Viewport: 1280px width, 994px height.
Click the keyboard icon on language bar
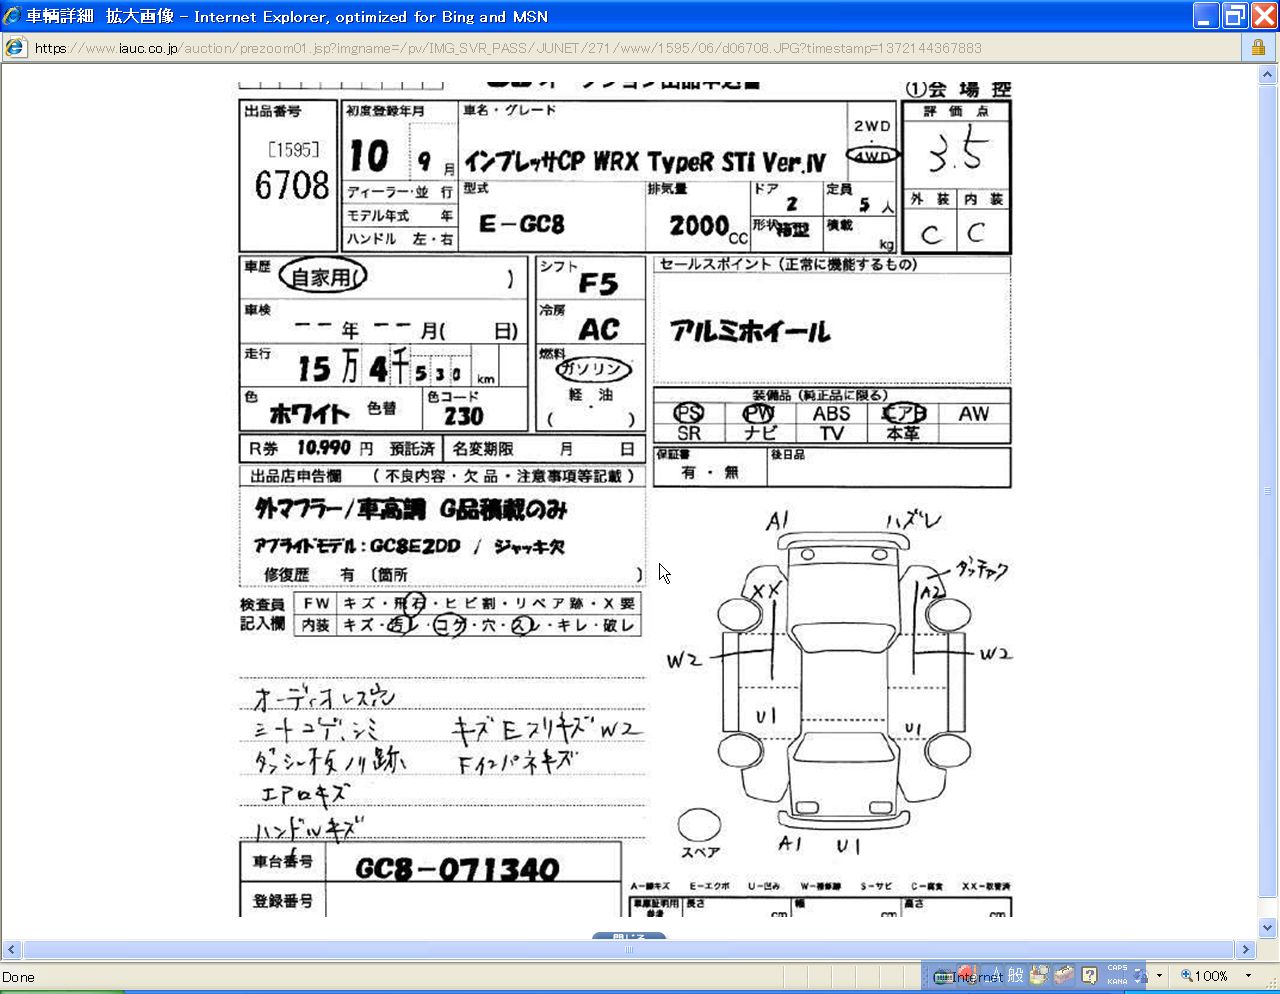[x=943, y=976]
